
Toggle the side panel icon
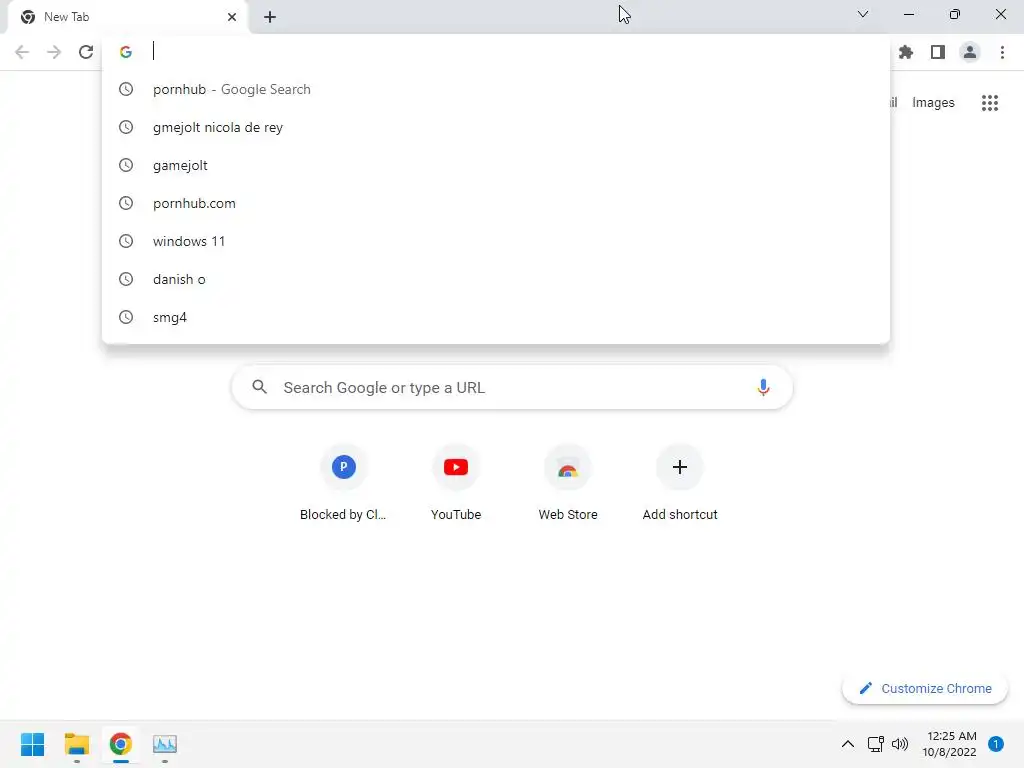pyautogui.click(x=938, y=52)
